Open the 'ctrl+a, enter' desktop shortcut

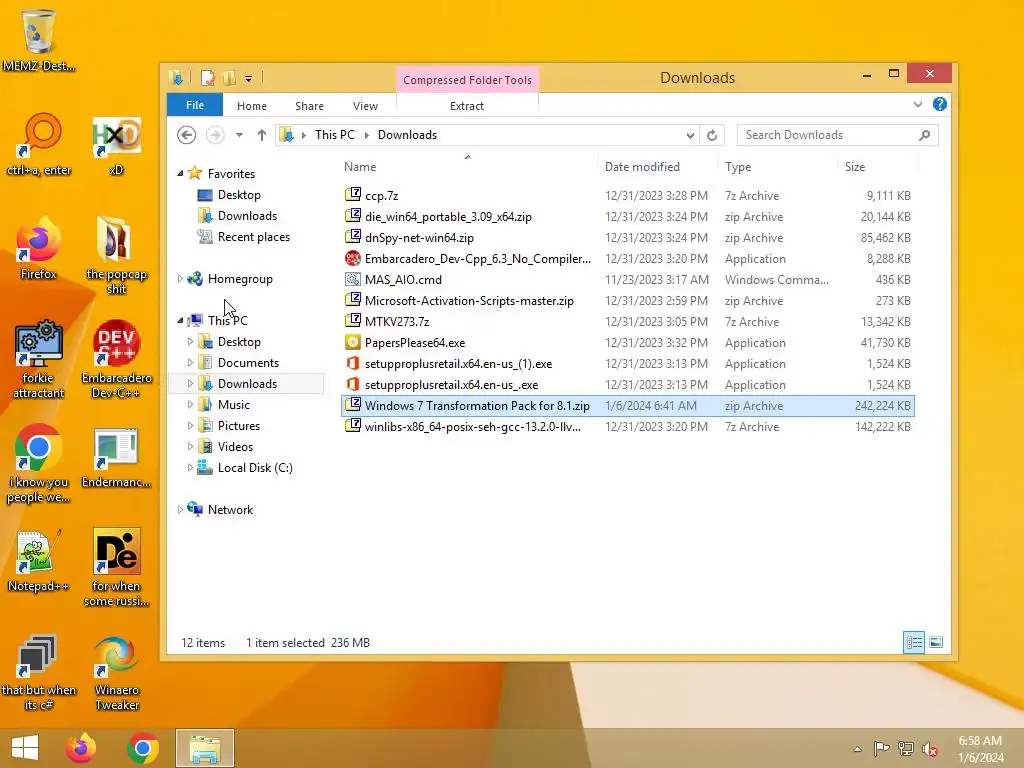[x=39, y=146]
